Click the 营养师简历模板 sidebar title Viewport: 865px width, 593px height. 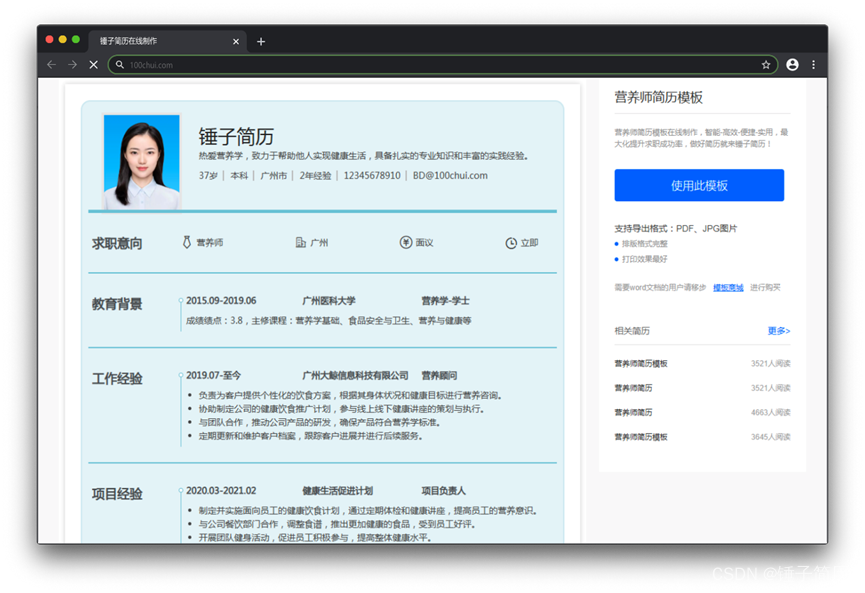[659, 98]
